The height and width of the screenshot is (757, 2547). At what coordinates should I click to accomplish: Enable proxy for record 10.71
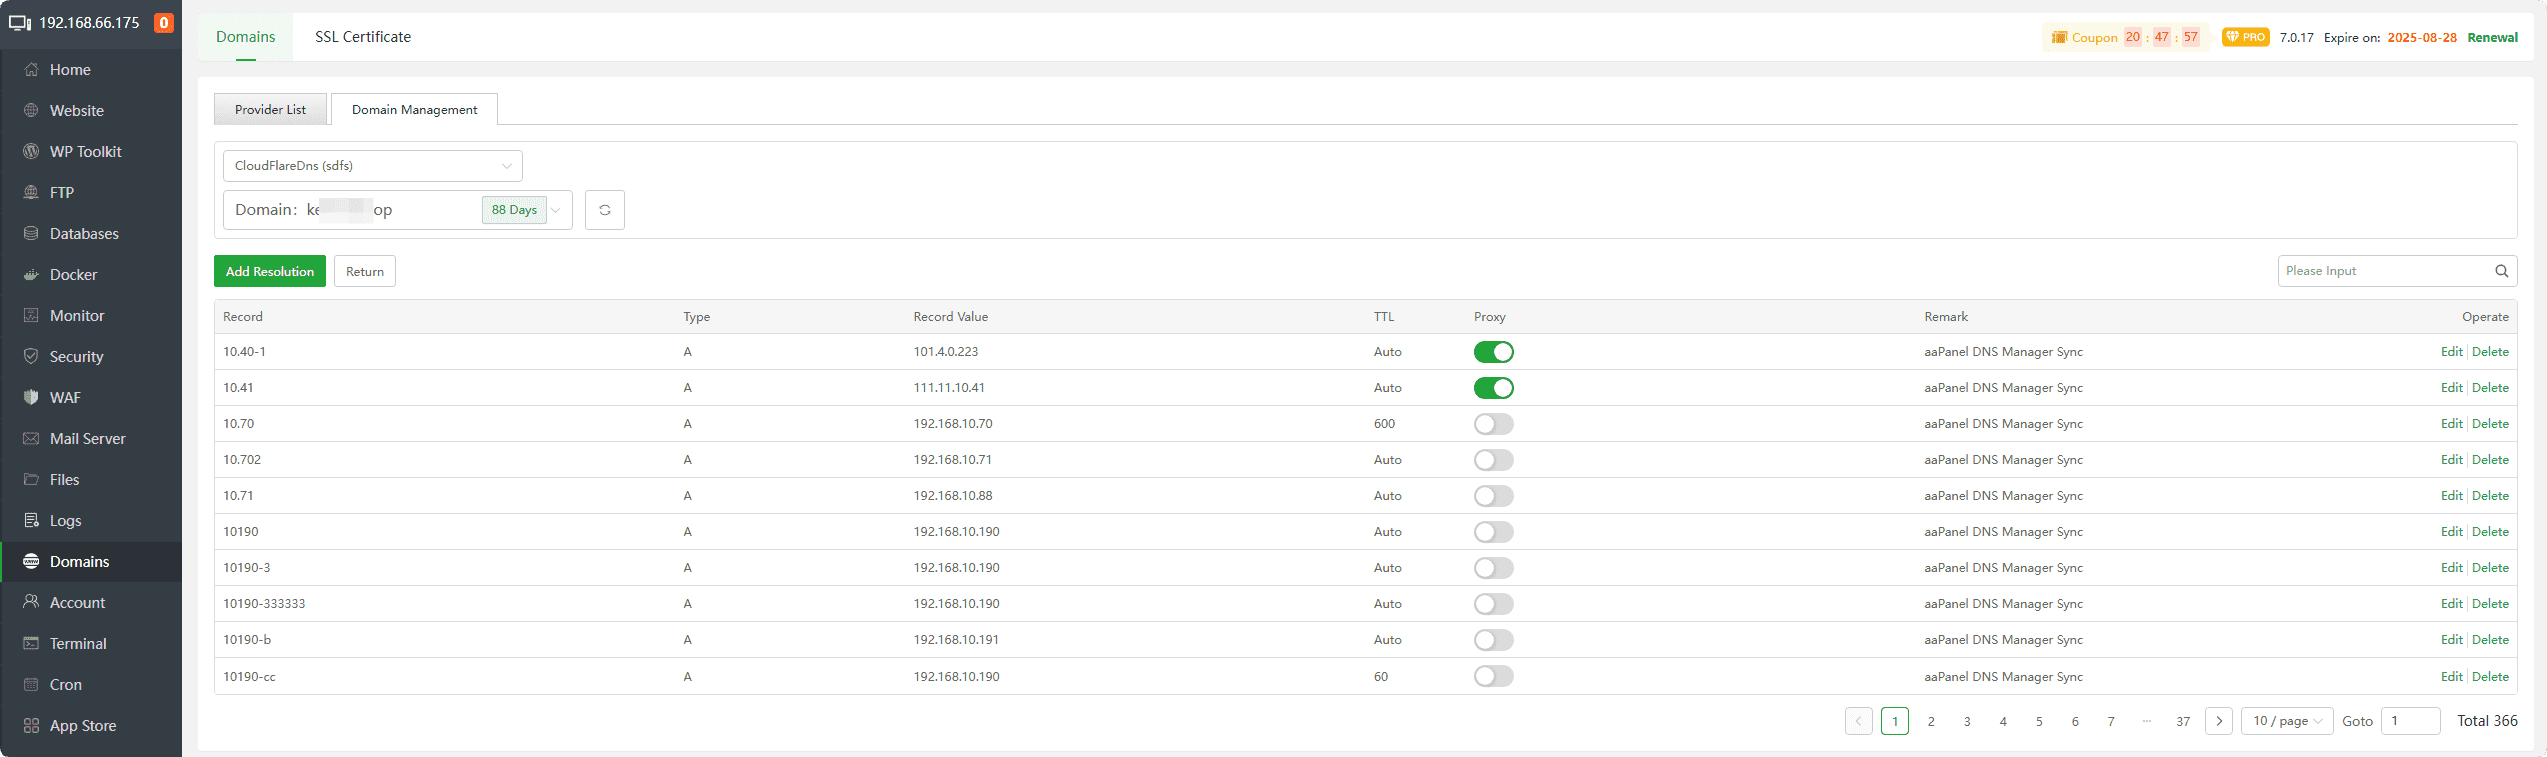(1494, 496)
